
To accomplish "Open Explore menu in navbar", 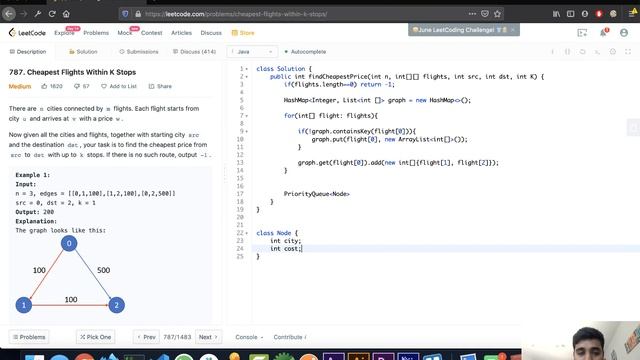I will pyautogui.click(x=64, y=33).
